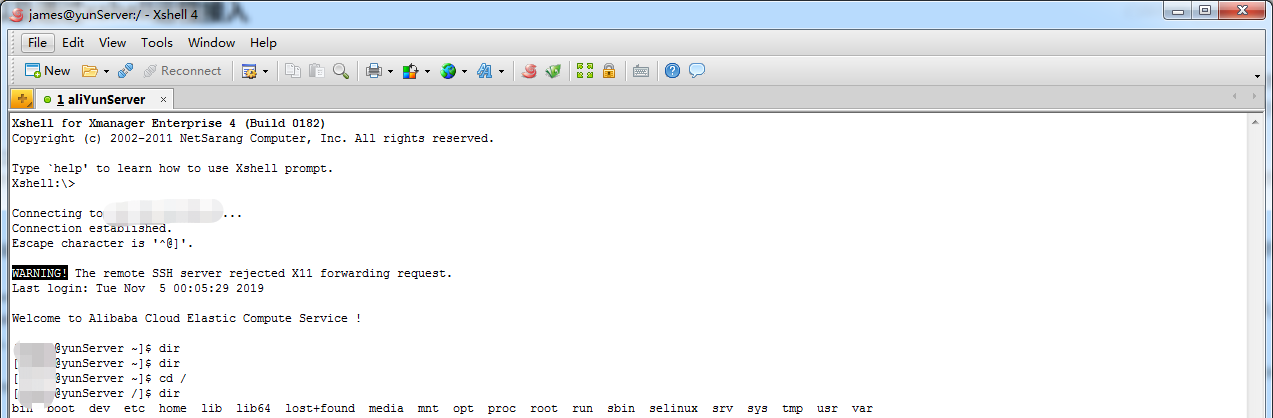
Task: Expand the Font dropdown arrow
Action: (x=501, y=71)
